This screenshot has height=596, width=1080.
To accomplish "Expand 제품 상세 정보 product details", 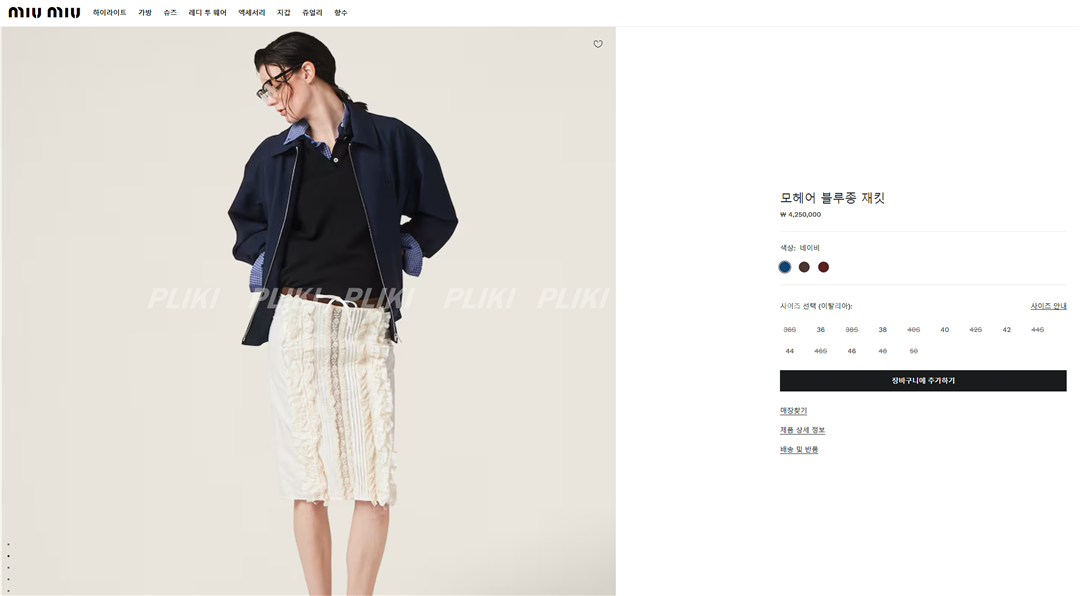I will [x=802, y=430].
